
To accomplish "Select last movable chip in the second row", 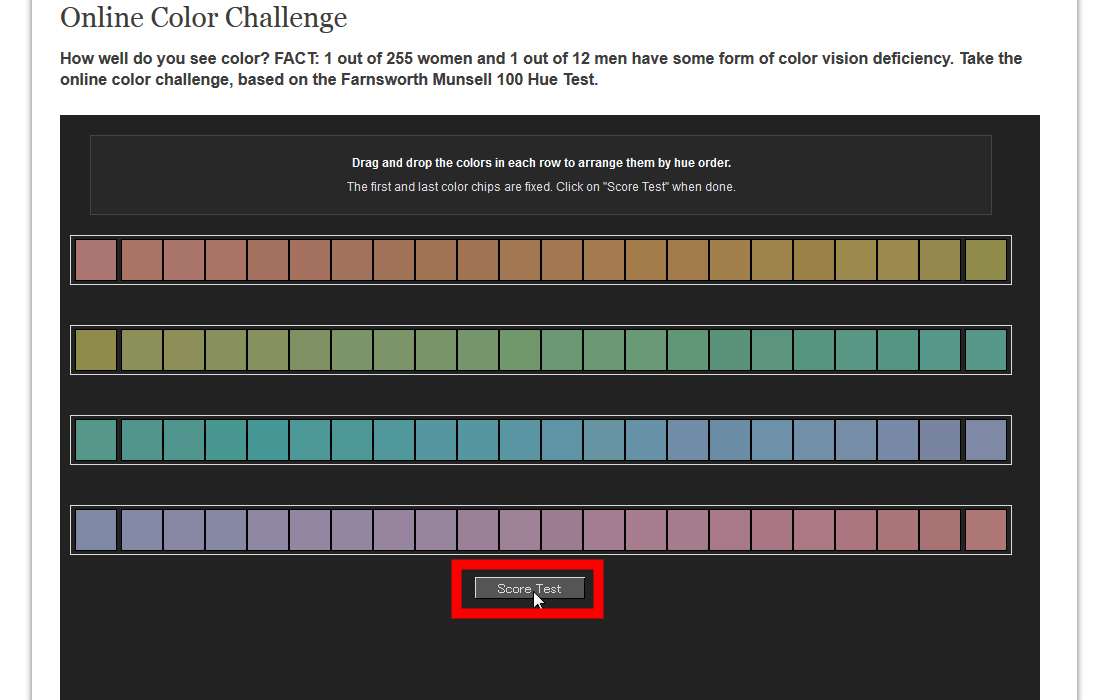I will pyautogui.click(x=940, y=350).
